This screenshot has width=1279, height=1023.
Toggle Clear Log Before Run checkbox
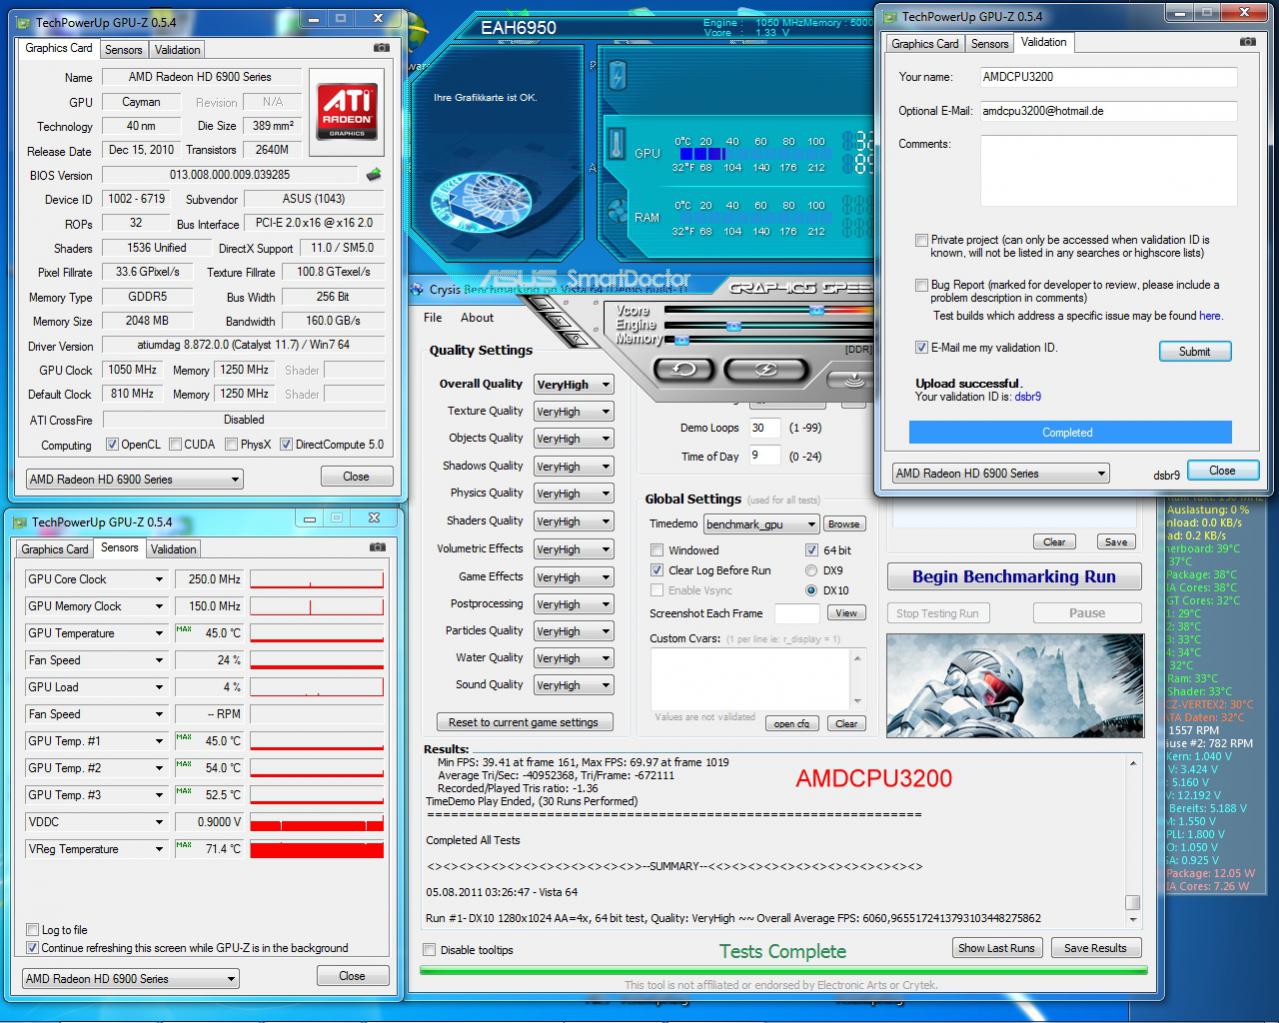point(657,570)
